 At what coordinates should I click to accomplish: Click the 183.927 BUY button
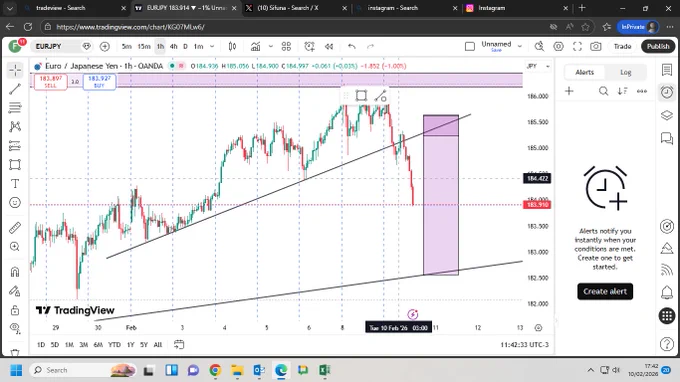[99, 82]
